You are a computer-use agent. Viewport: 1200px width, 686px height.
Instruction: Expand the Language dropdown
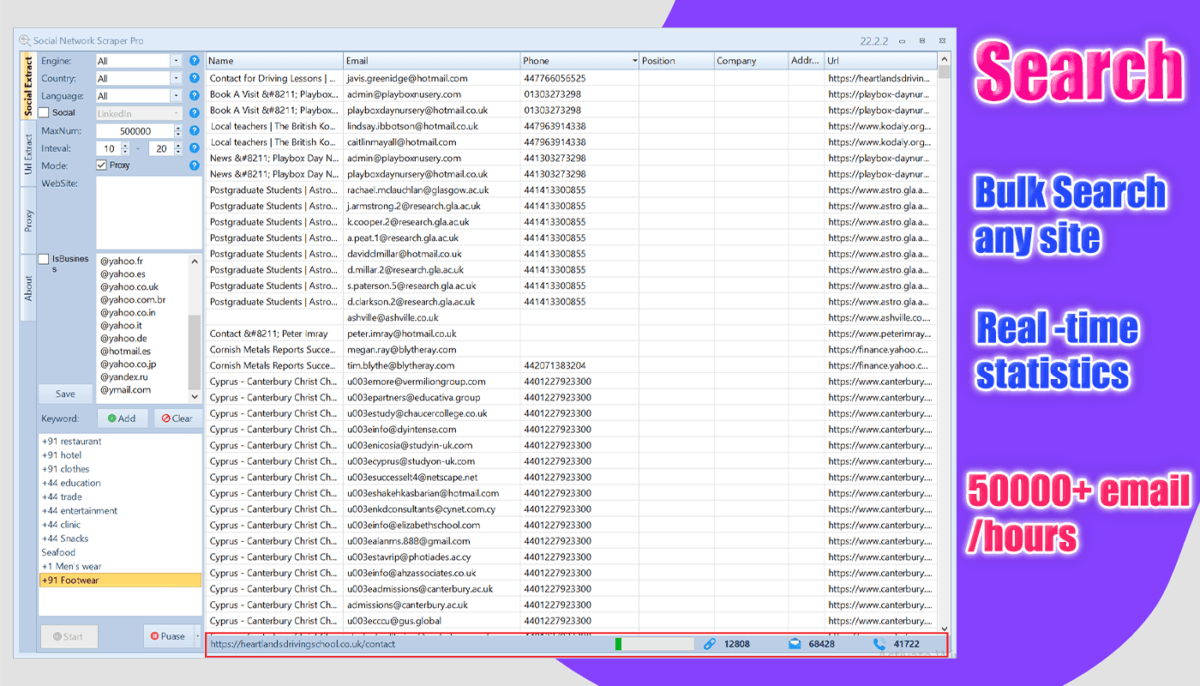[x=176, y=96]
